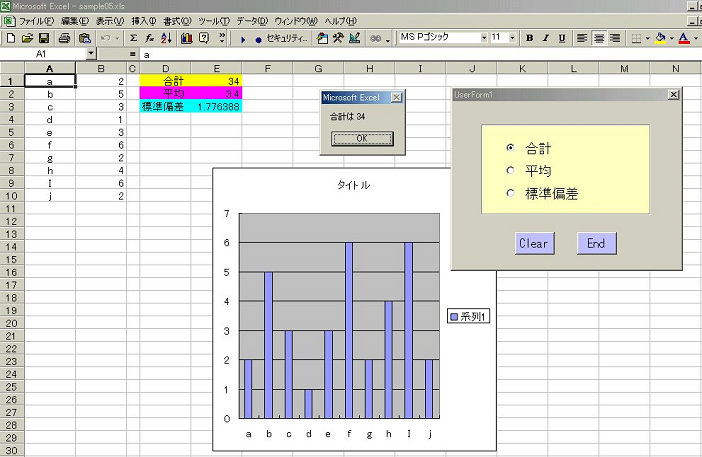Click the New workbook icon
The width and height of the screenshot is (702, 457).
pos(11,38)
